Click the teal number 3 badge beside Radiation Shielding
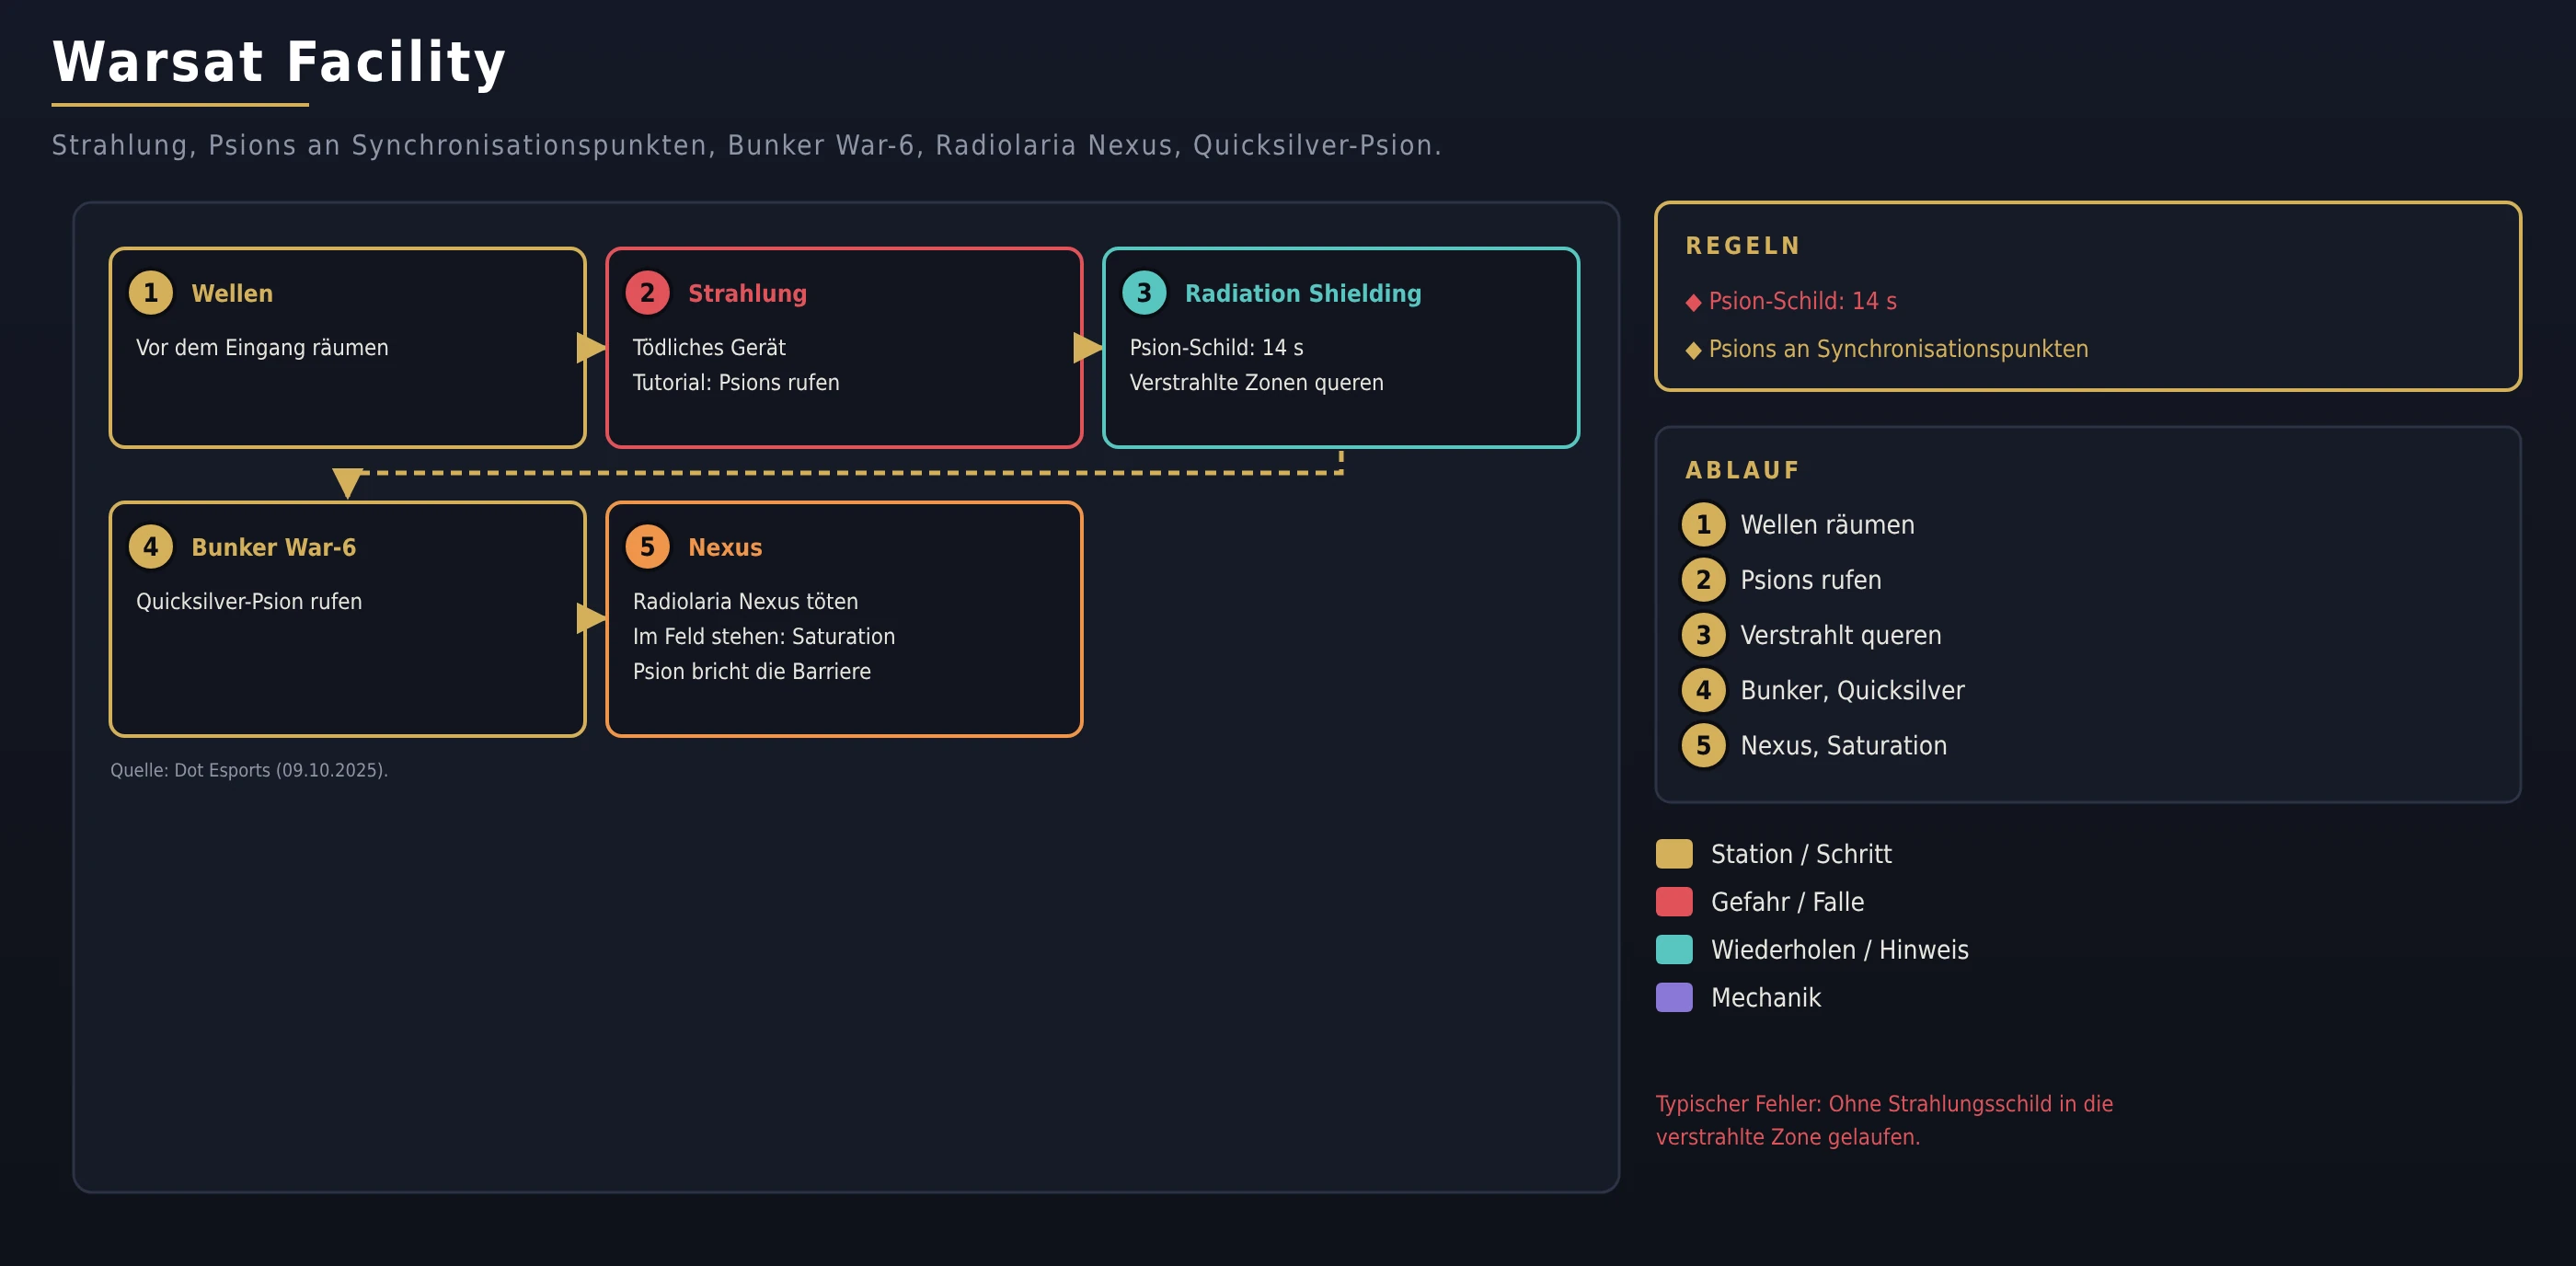 1144,293
